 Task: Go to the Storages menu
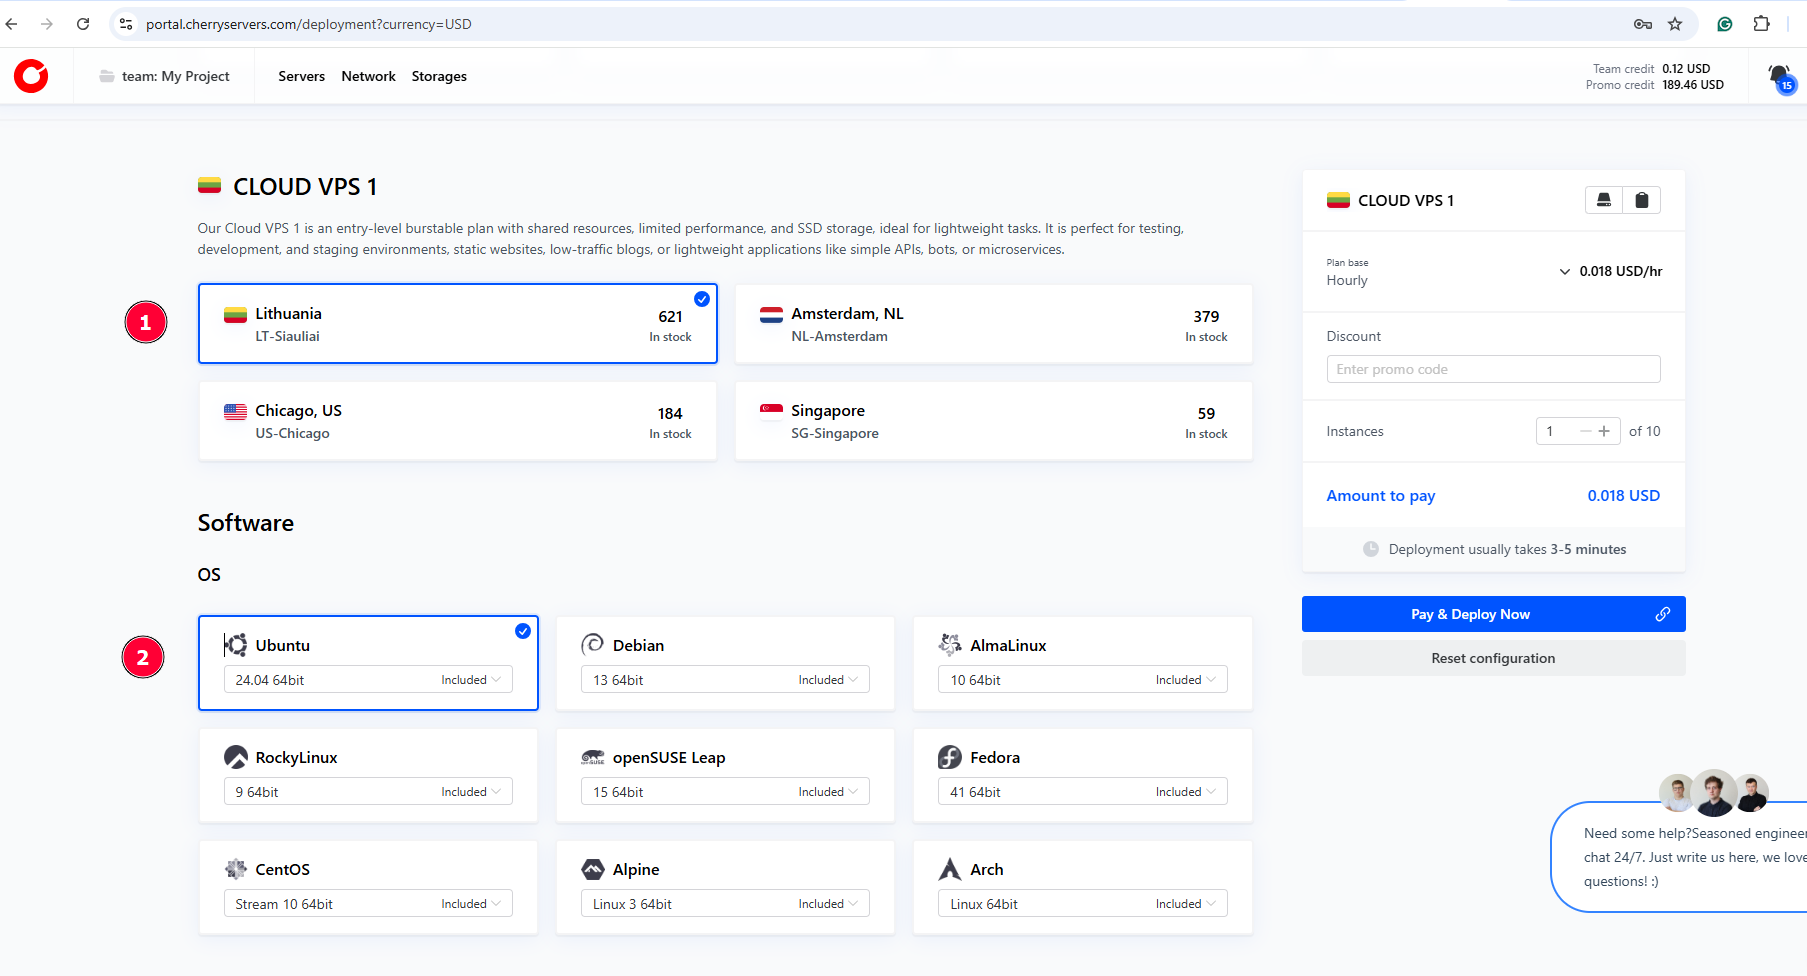439,76
